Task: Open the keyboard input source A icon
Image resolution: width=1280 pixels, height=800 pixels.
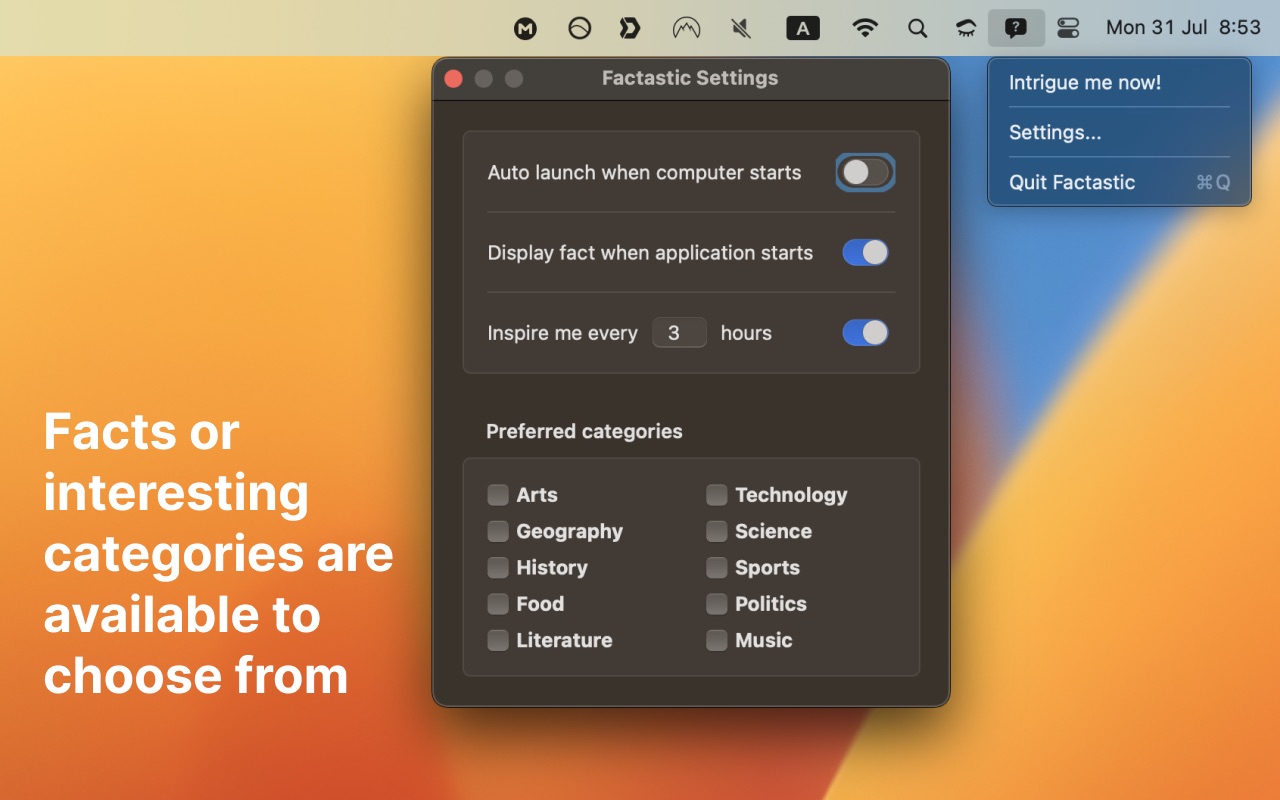Action: point(802,29)
